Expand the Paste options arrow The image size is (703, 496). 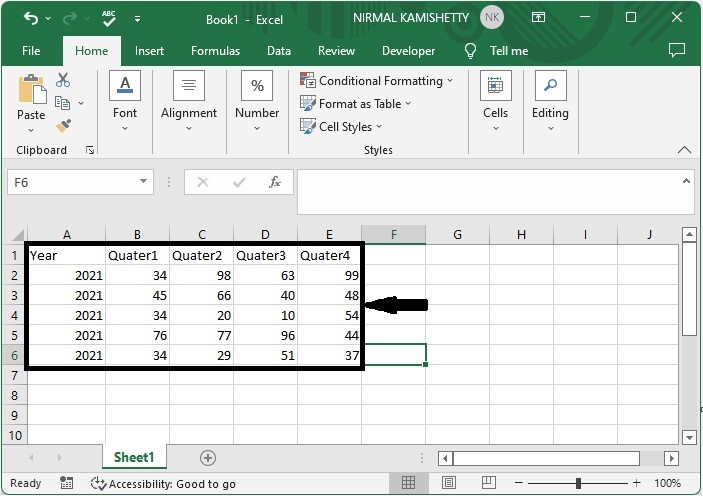click(31, 130)
